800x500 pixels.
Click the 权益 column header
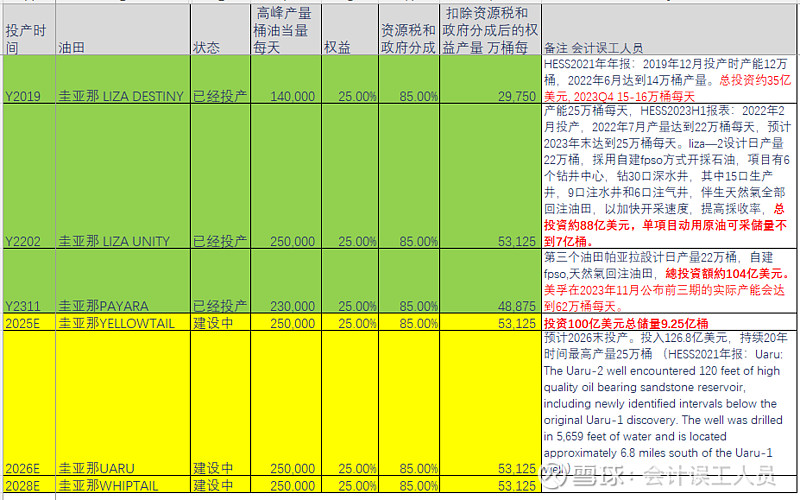click(350, 30)
